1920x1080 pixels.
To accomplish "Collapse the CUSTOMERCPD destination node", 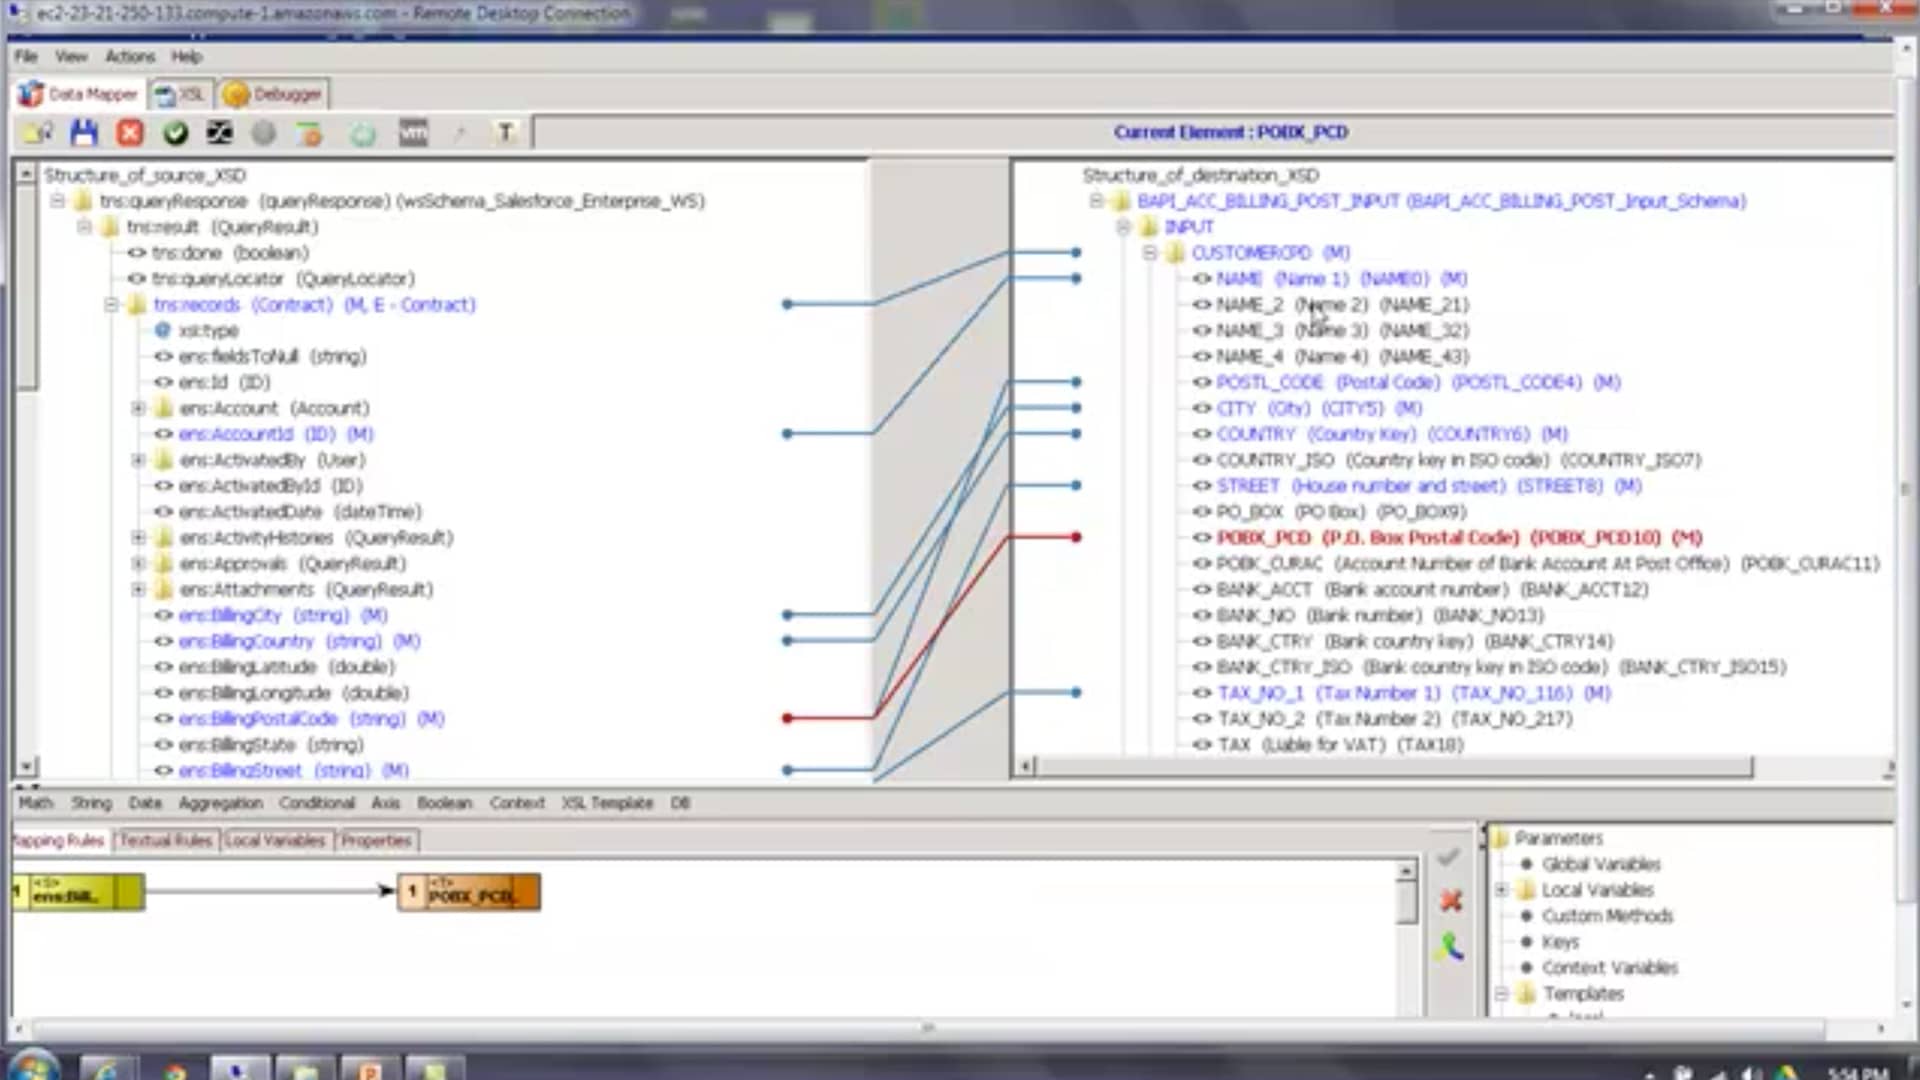I will 1150,253.
